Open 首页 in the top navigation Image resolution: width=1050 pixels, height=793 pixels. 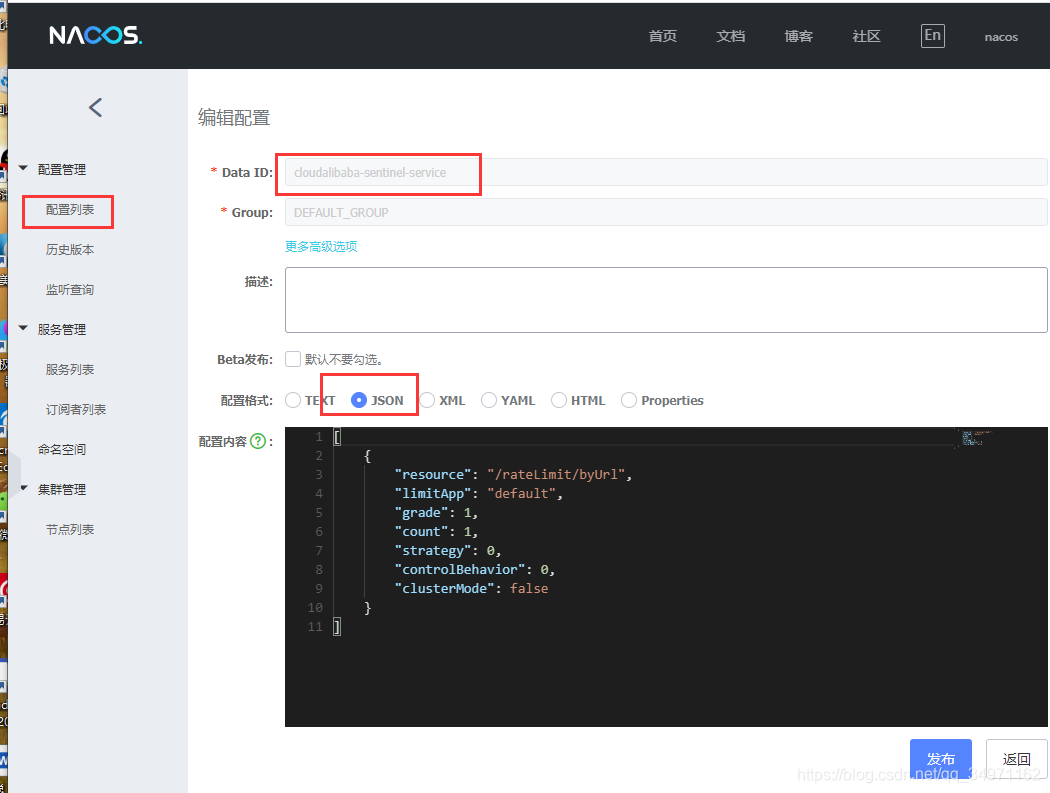(662, 36)
